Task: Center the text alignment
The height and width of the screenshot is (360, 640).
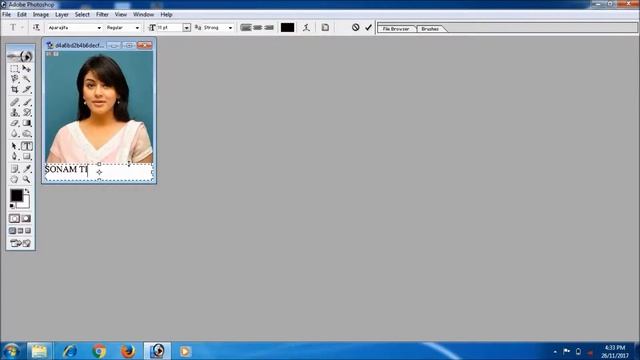Action: pos(258,27)
